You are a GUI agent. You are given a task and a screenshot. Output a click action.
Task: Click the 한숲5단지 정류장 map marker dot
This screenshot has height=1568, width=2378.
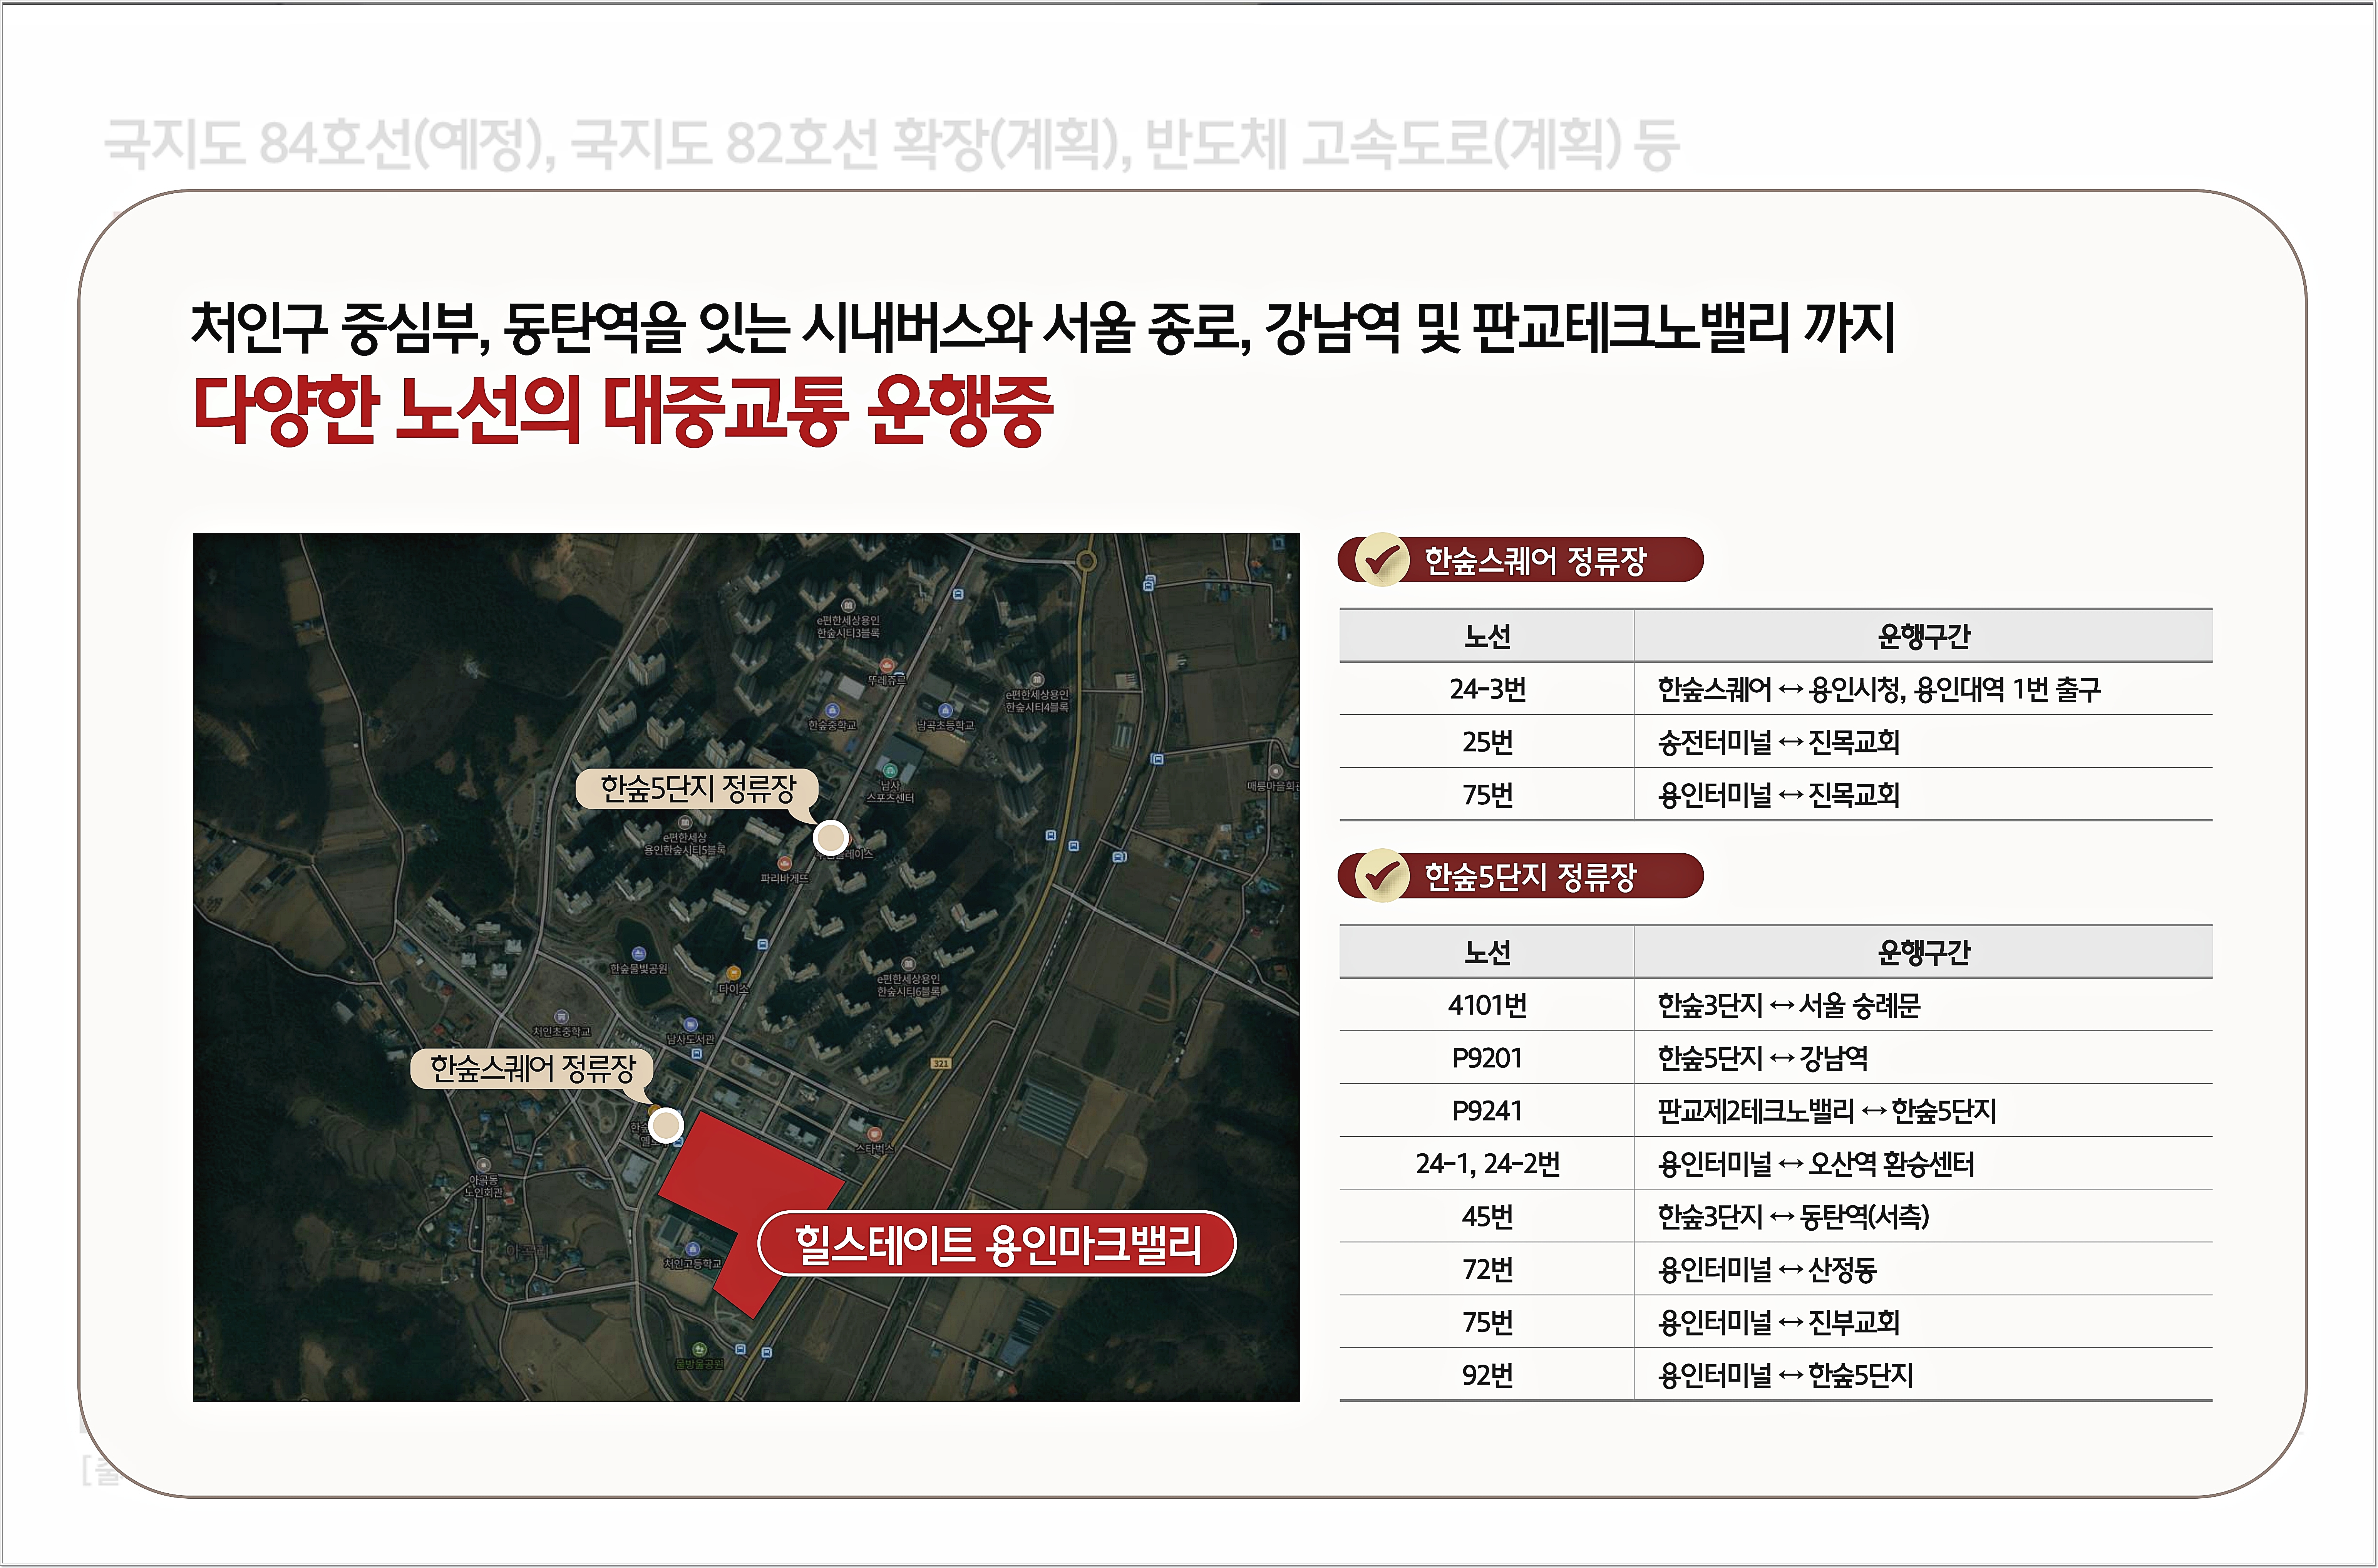830,838
